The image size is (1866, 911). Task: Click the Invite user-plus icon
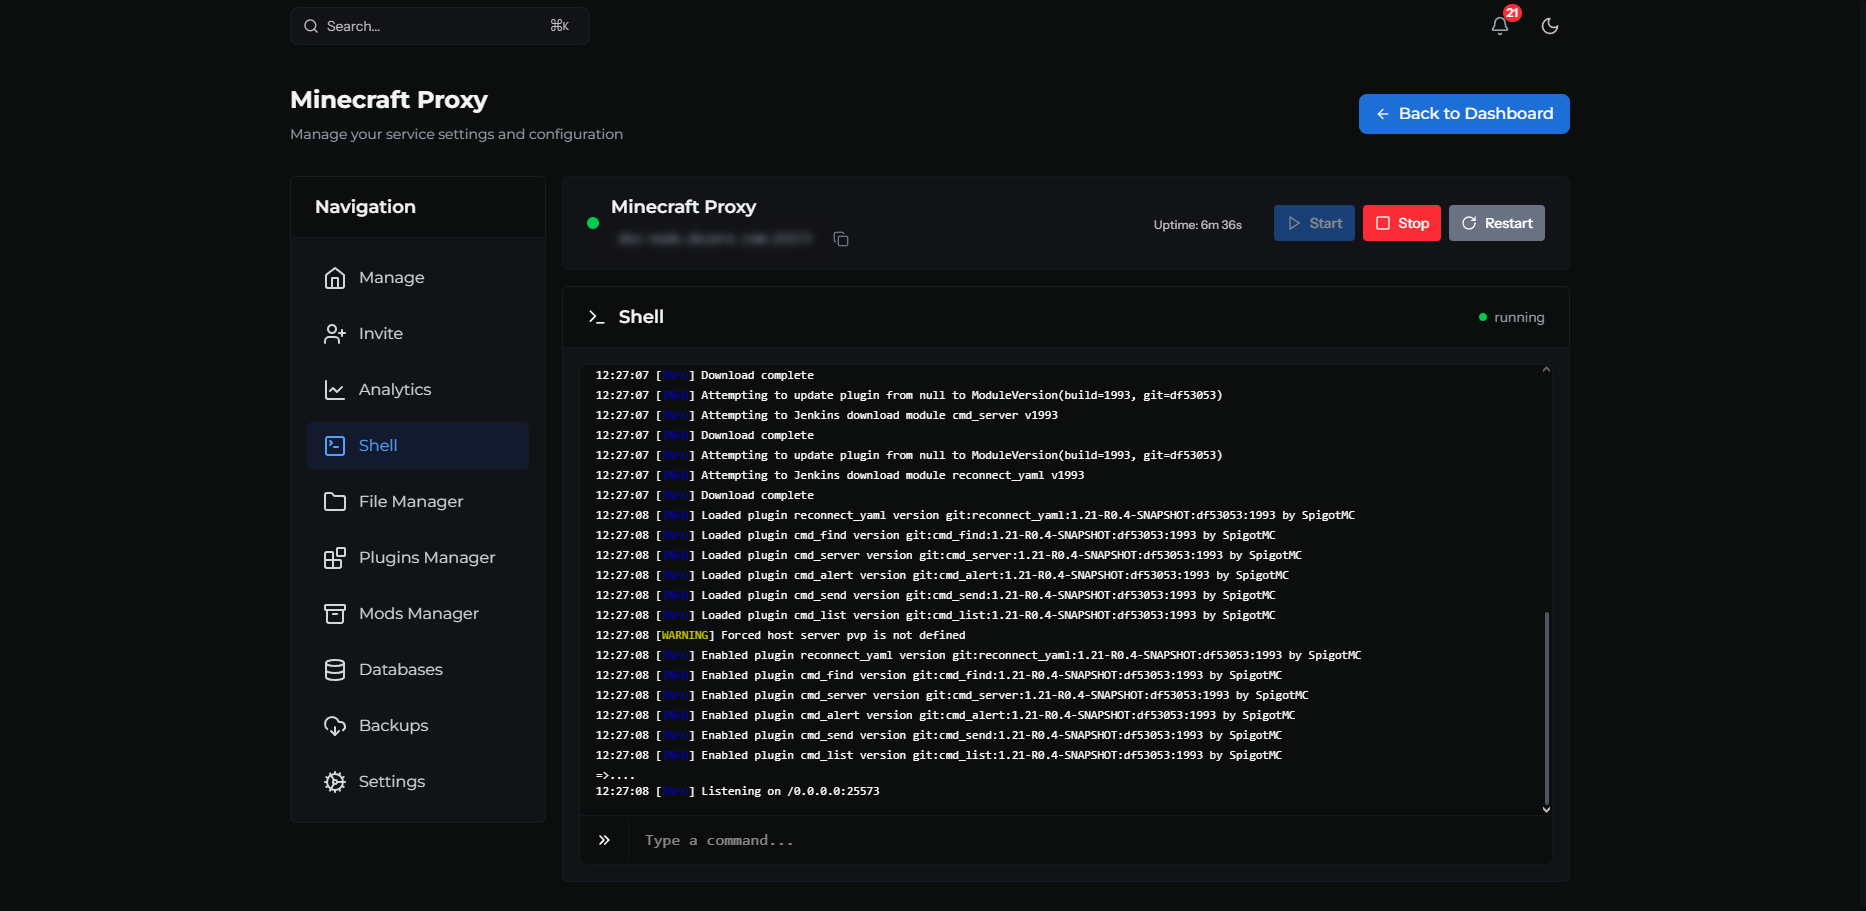(335, 334)
